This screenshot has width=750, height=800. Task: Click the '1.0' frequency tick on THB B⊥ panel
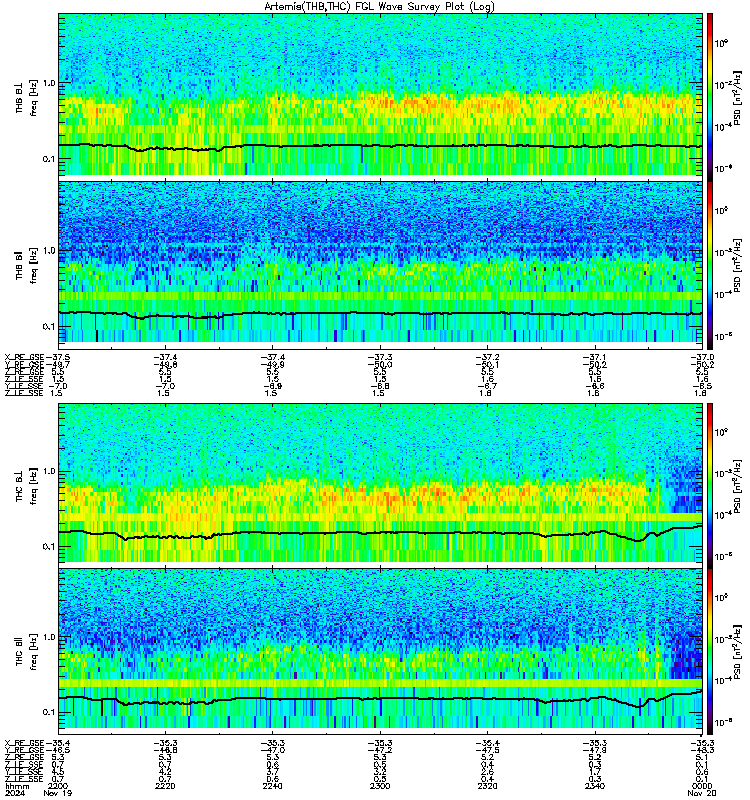click(49, 83)
